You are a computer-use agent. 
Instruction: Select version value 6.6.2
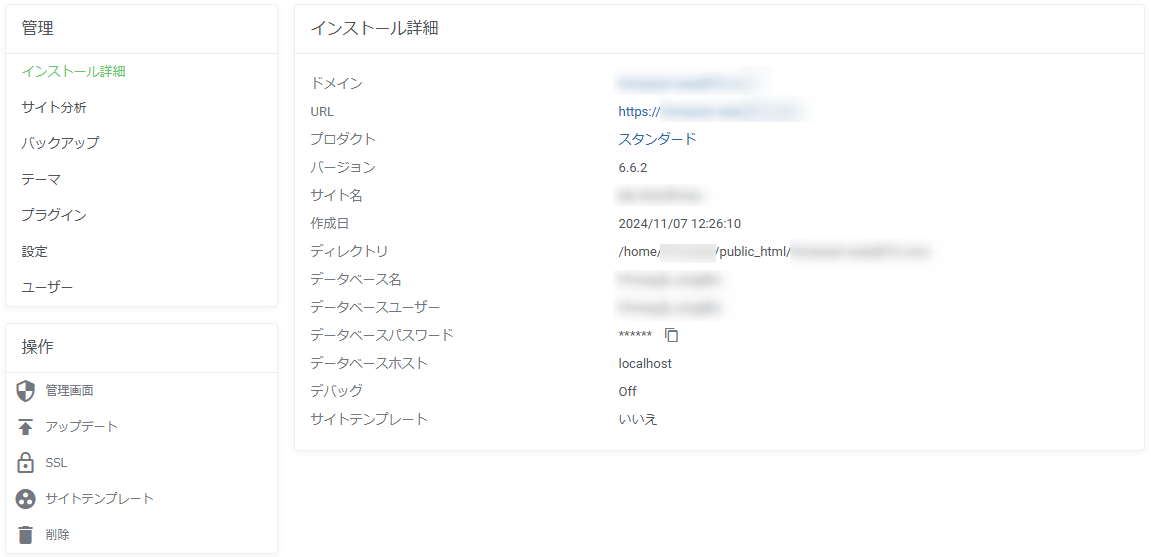pyautogui.click(x=633, y=167)
